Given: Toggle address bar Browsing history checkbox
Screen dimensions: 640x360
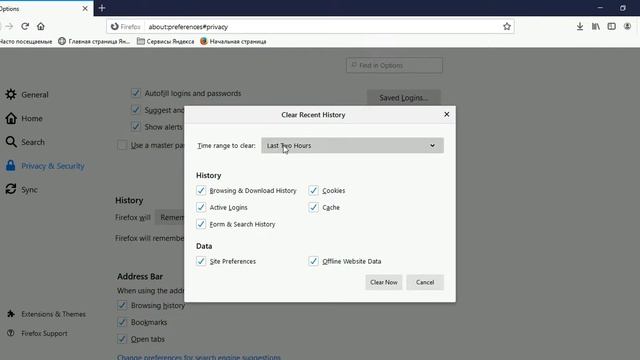Looking at the screenshot, I should pyautogui.click(x=122, y=305).
